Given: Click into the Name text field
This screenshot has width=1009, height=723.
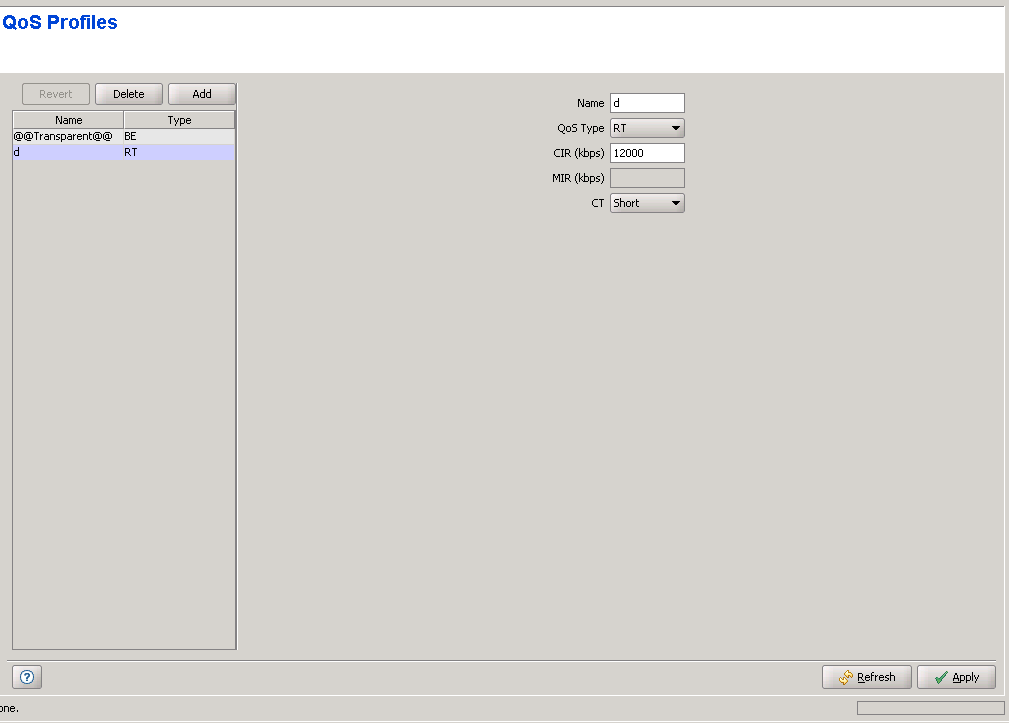Looking at the screenshot, I should pos(646,103).
